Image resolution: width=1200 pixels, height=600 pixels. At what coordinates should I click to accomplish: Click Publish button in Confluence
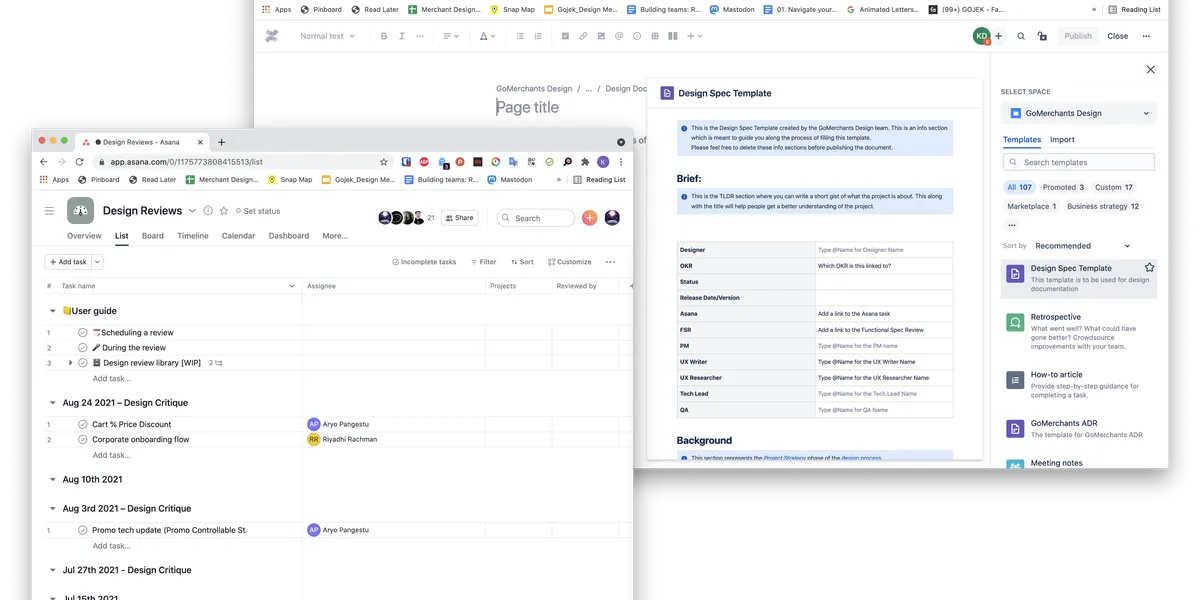click(1078, 36)
